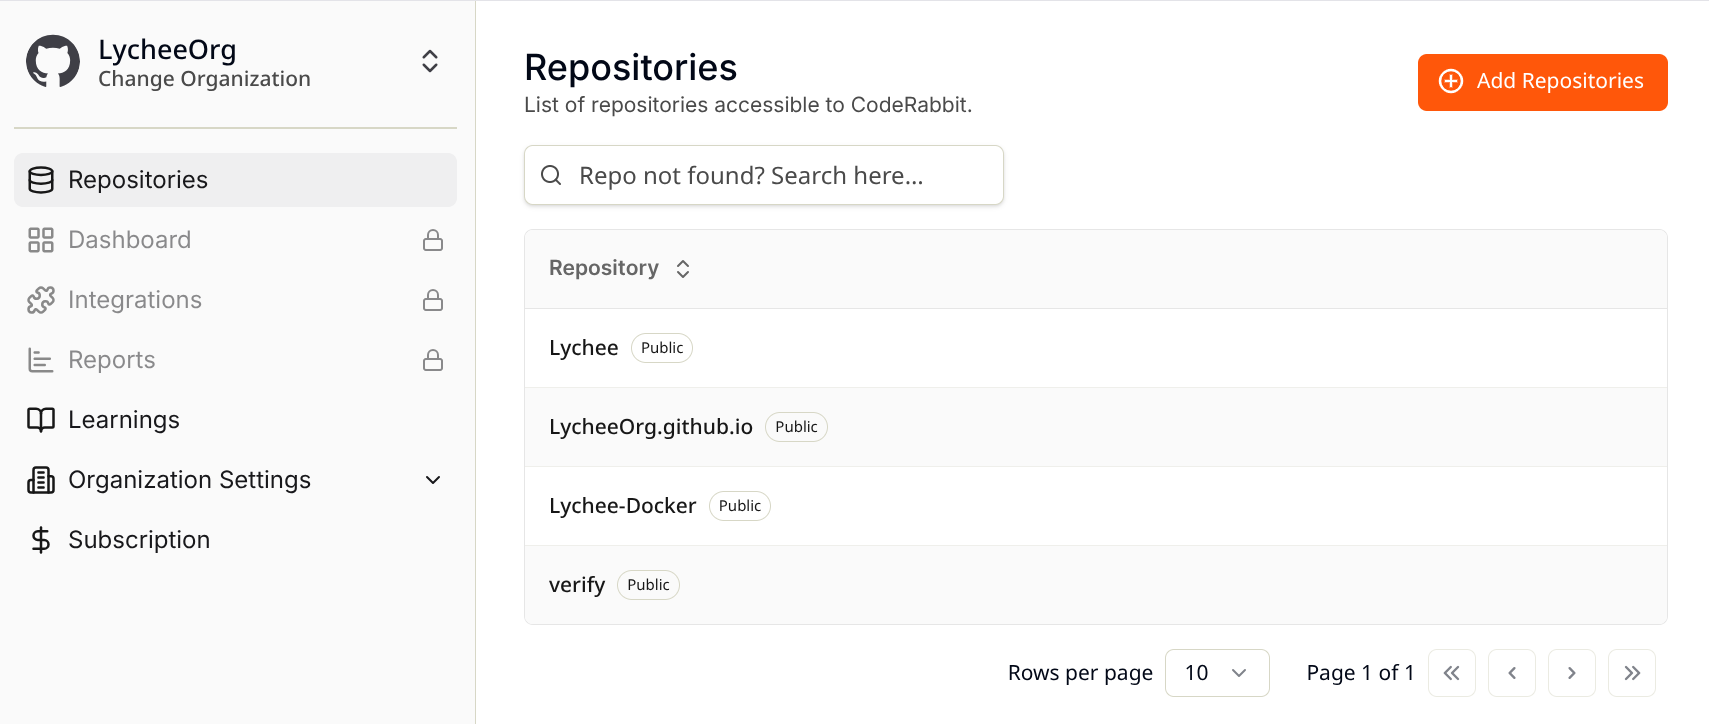Click the Repositories database icon in sidebar
This screenshot has height=724, width=1709.
41,180
